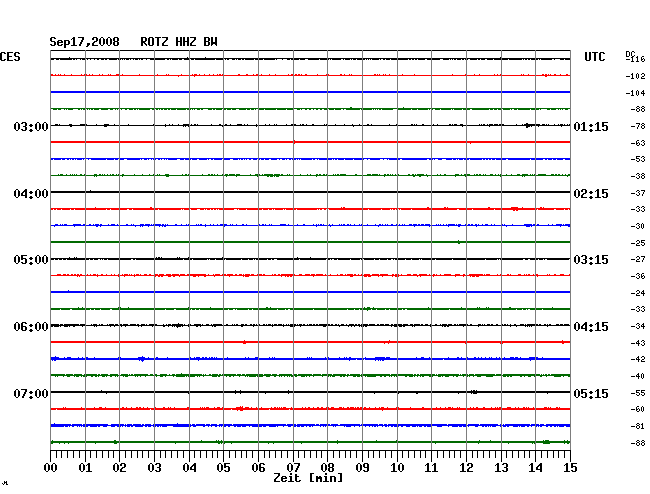
Task: Click the "10" minute axis label
Action: 397,468
